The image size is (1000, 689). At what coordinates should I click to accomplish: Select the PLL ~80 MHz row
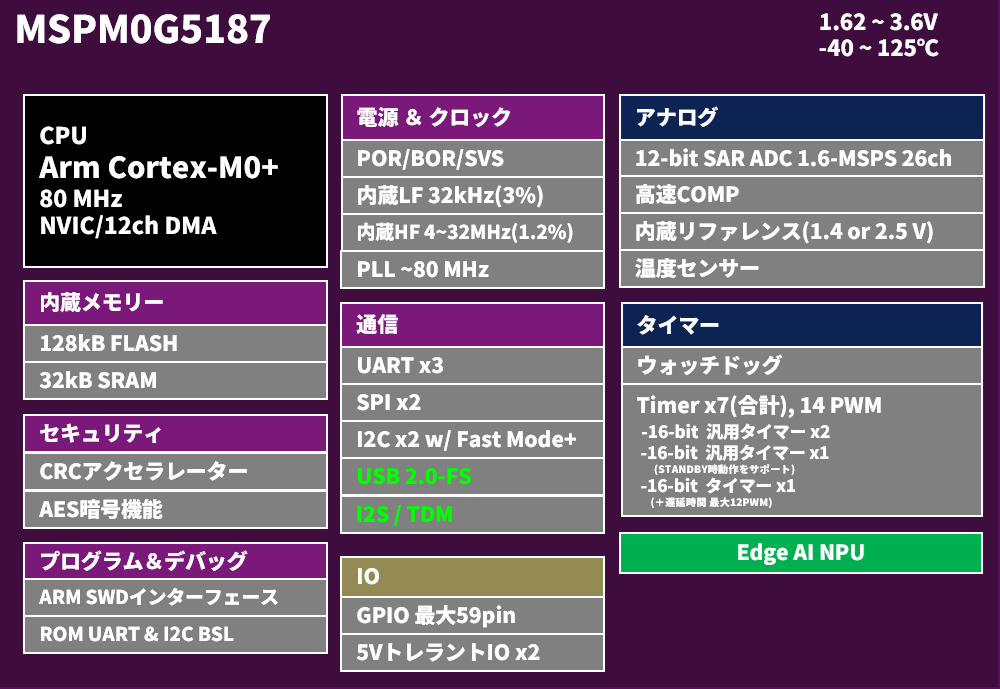coord(473,269)
